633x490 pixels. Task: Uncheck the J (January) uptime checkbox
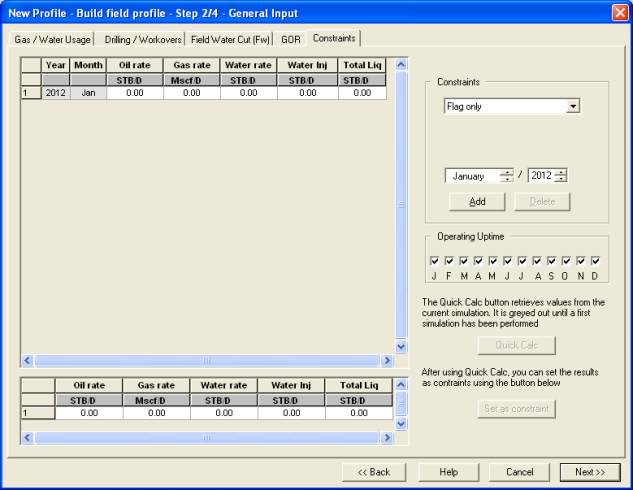(435, 261)
